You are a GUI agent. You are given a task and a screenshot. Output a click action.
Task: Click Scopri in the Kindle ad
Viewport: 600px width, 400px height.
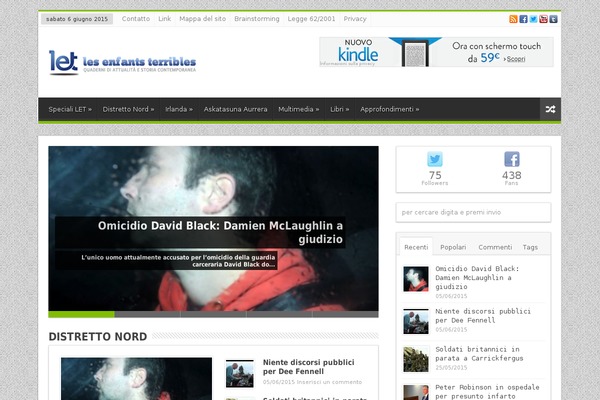(516, 59)
